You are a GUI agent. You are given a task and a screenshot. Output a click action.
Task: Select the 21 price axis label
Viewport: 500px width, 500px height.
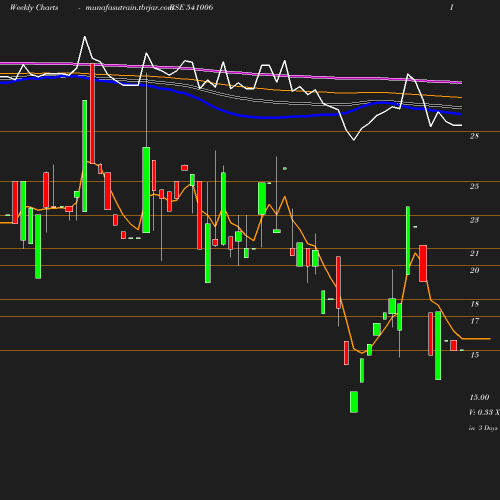[x=474, y=253]
